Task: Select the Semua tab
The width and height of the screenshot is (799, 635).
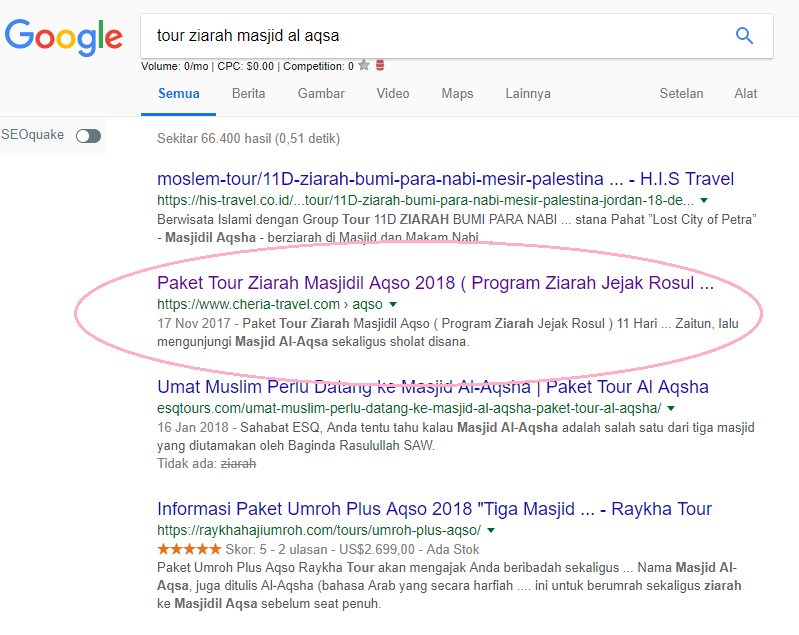Action: (178, 94)
